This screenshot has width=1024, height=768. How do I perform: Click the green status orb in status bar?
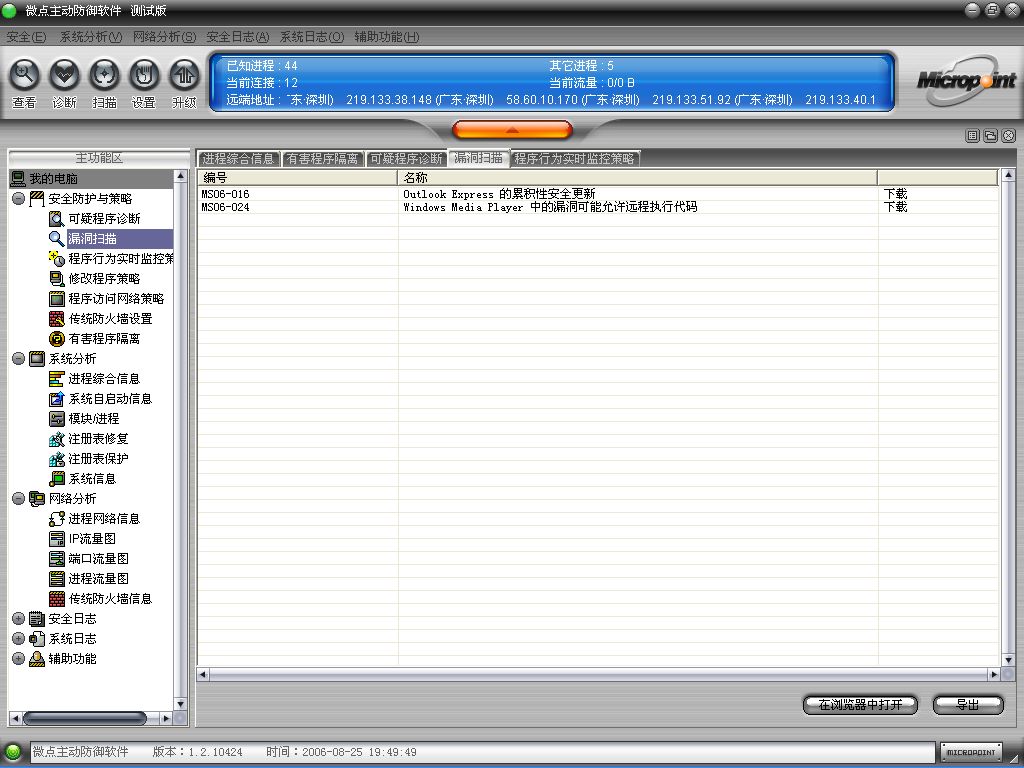(12, 752)
